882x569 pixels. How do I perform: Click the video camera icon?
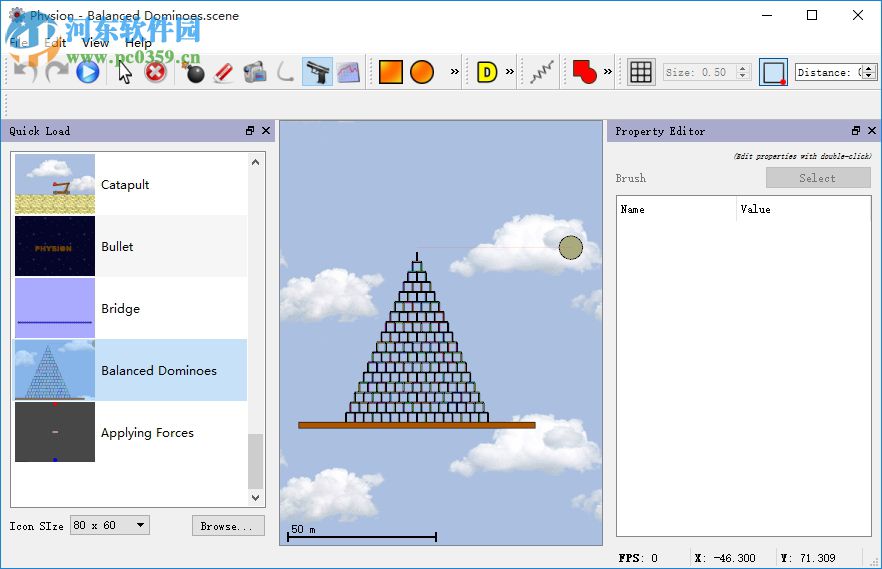pyautogui.click(x=255, y=72)
